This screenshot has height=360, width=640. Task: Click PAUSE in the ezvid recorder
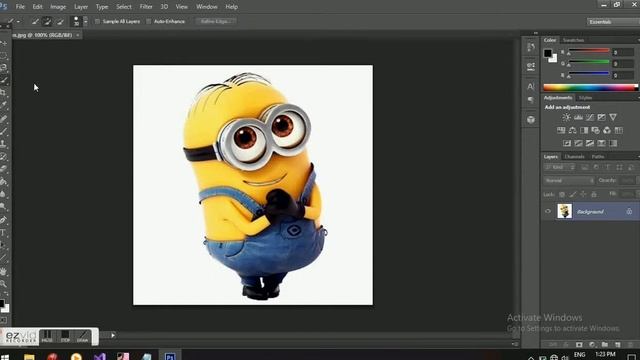tap(47, 337)
